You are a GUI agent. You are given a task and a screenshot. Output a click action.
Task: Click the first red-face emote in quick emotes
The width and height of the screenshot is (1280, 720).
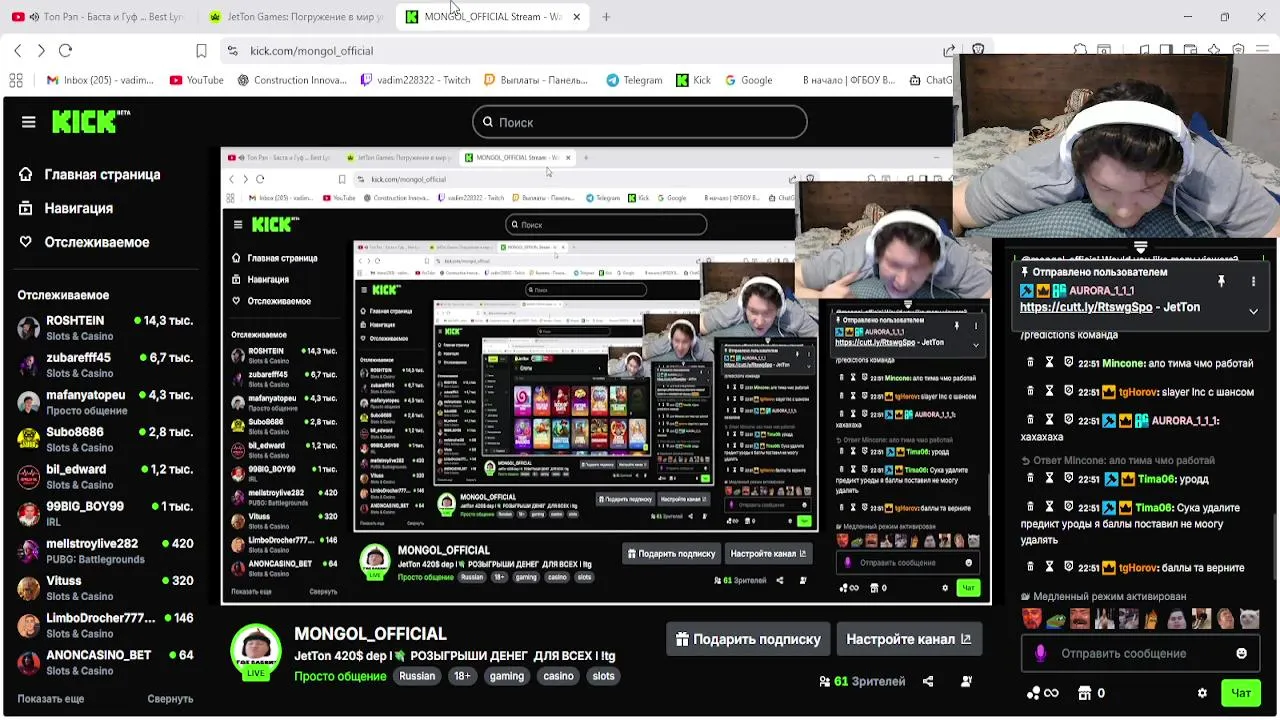[x=1031, y=620]
